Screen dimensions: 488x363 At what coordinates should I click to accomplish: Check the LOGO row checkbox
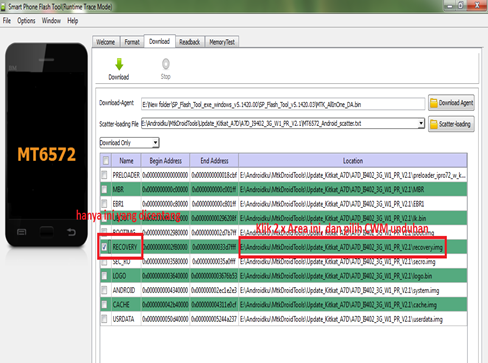click(x=104, y=276)
